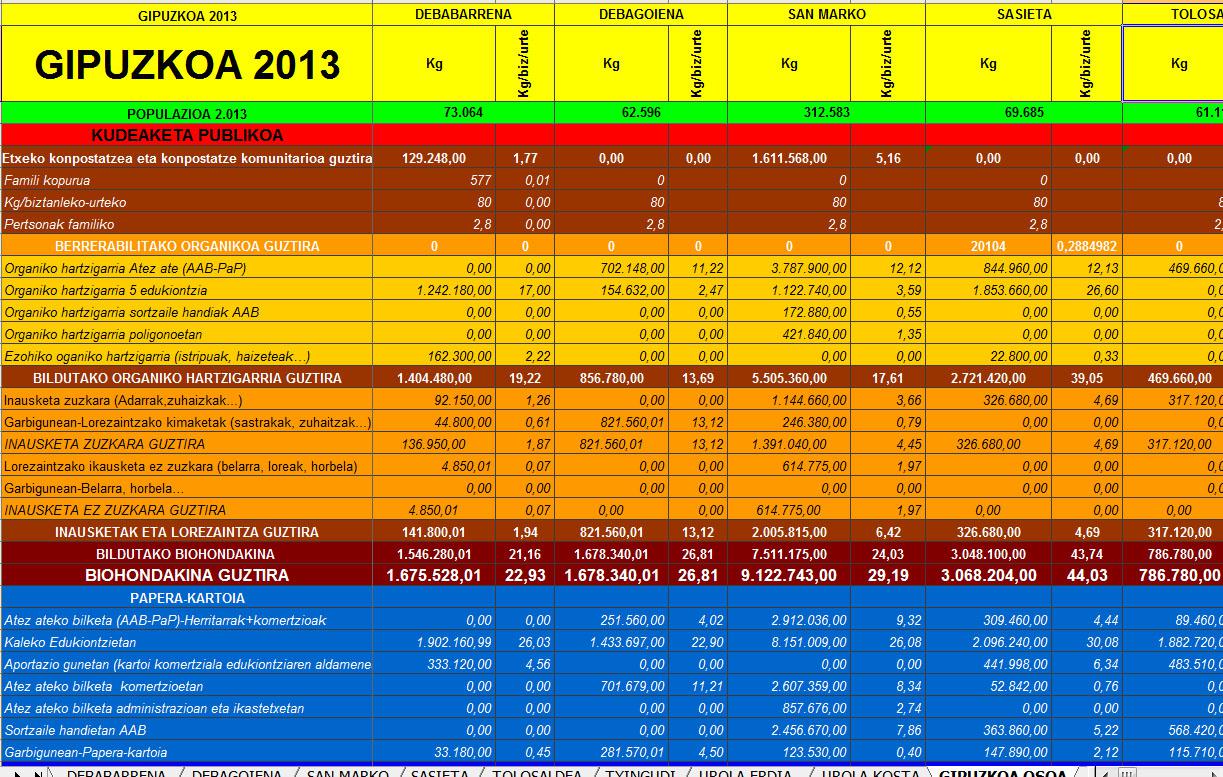Screen dimensions: 1223x777
Task: Select the value 857.676,00
Action: click(789, 708)
